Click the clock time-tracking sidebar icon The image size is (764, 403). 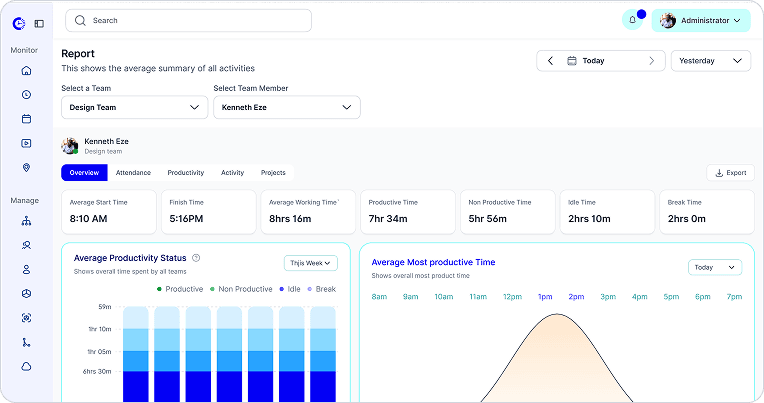pyautogui.click(x=26, y=95)
